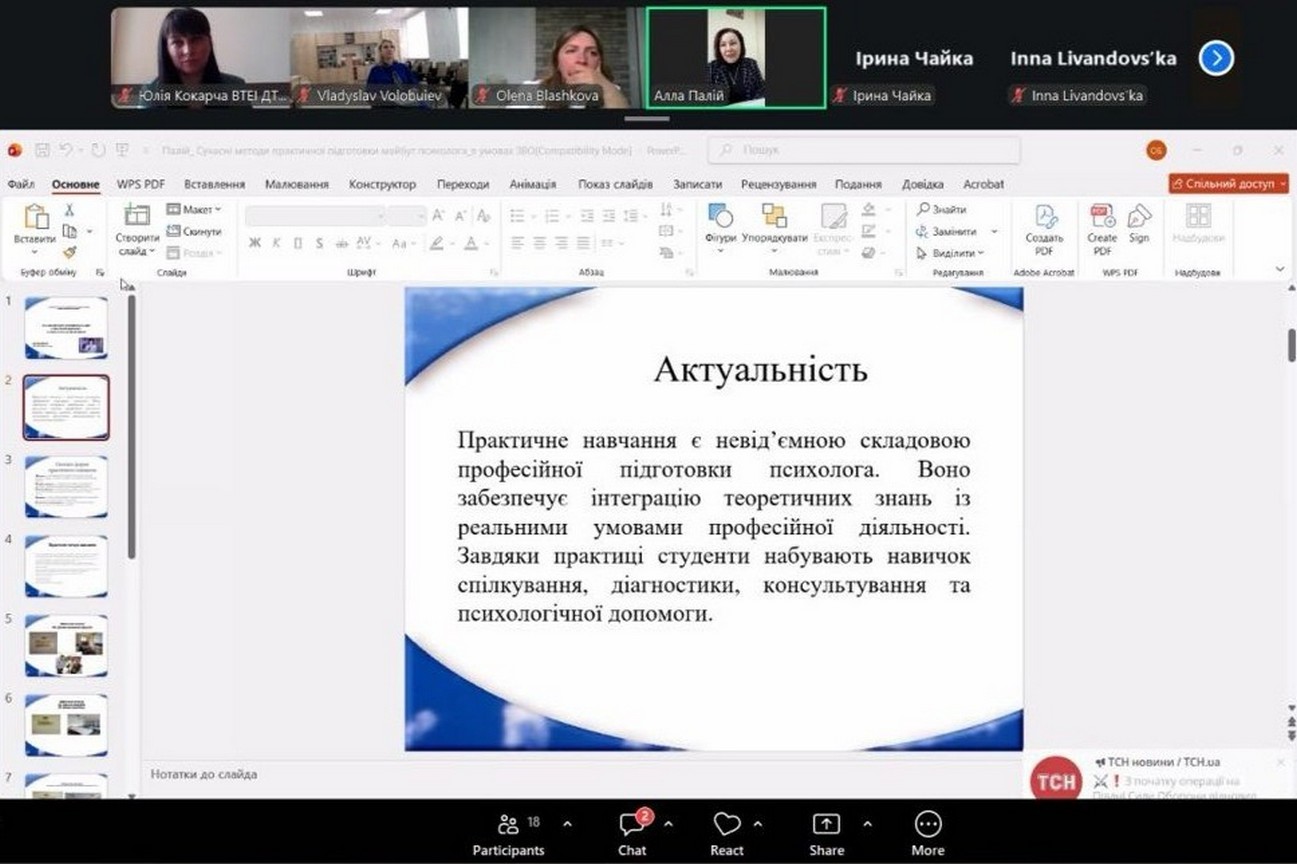Click the Paste (Вставити) clipboard icon
The width and height of the screenshot is (1297, 864).
point(35,218)
